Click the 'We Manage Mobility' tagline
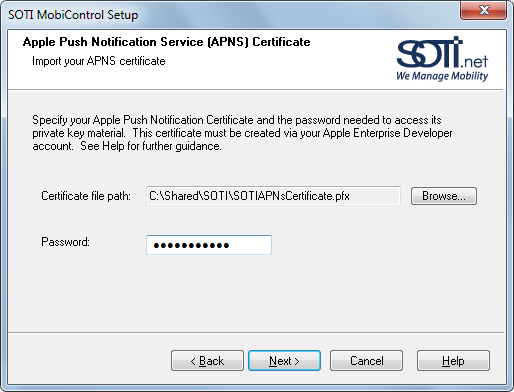Screen dimensions: 514x392 [442, 76]
